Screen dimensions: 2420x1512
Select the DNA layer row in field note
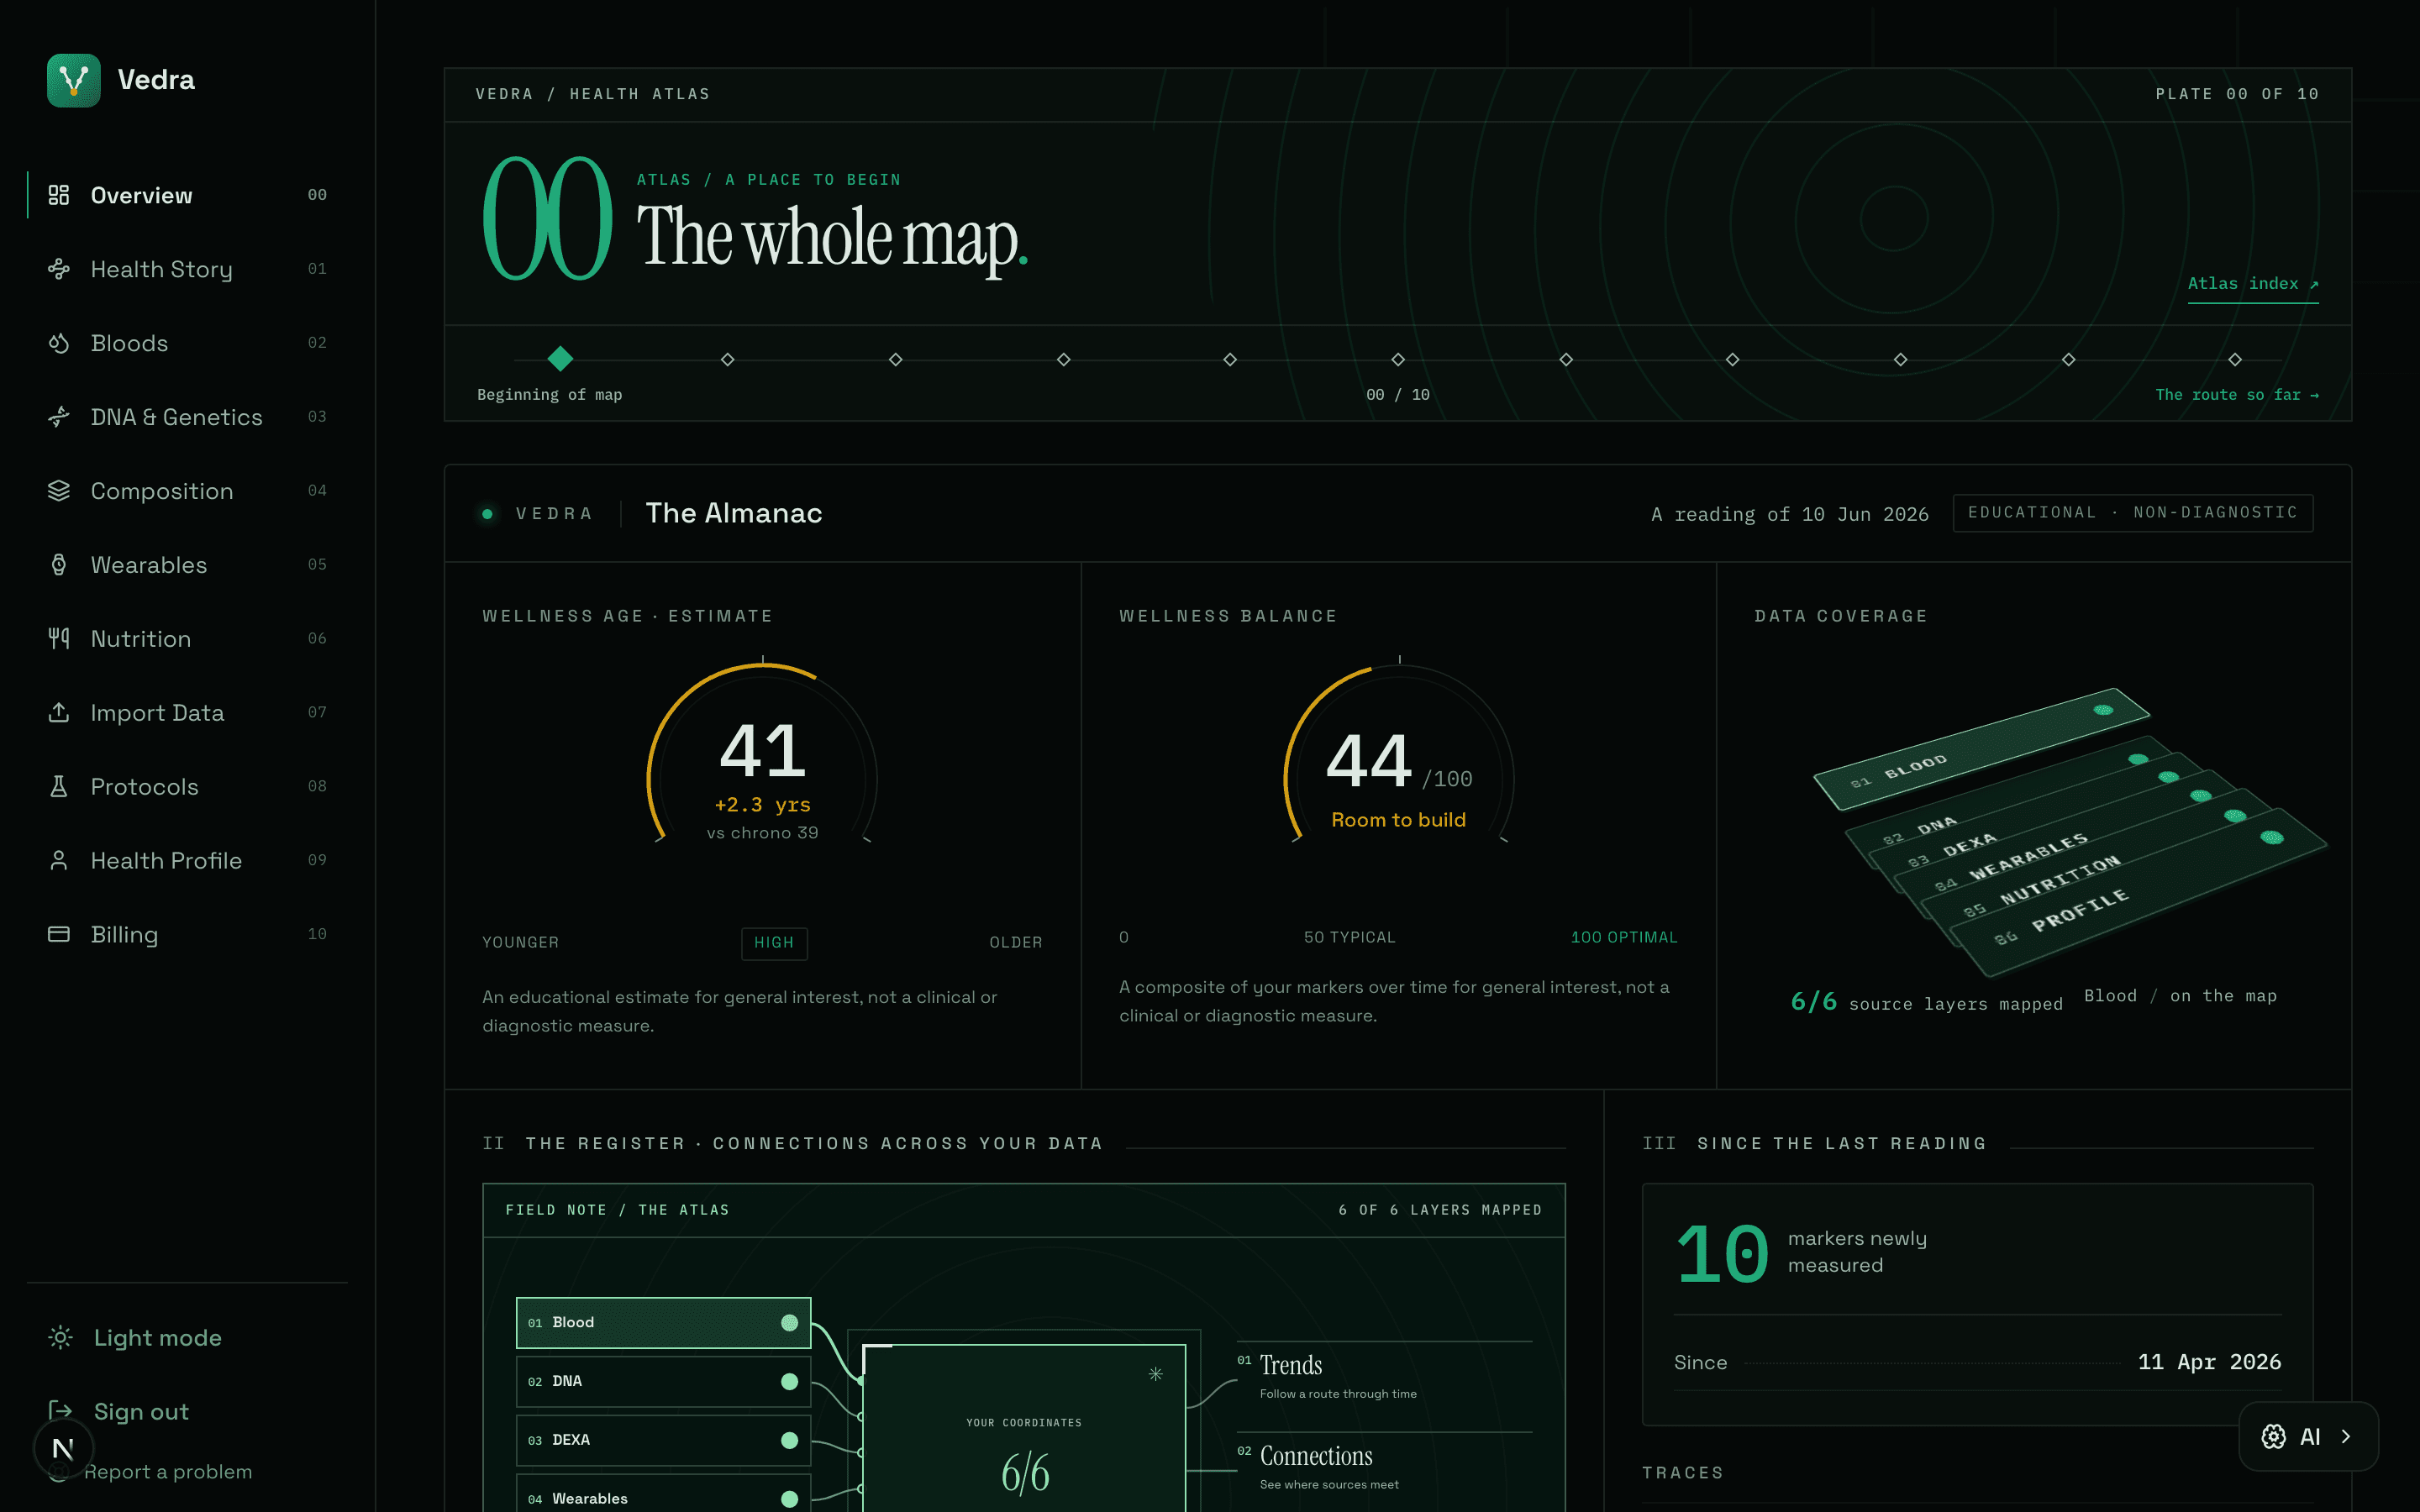tap(663, 1381)
